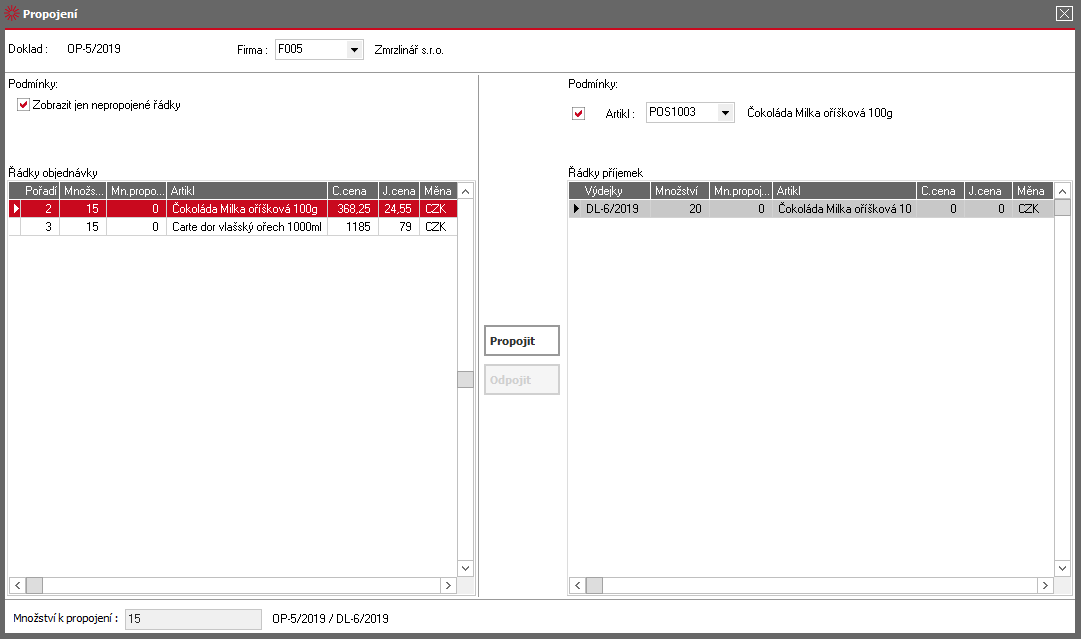Click the Výdejky column header

(609, 191)
